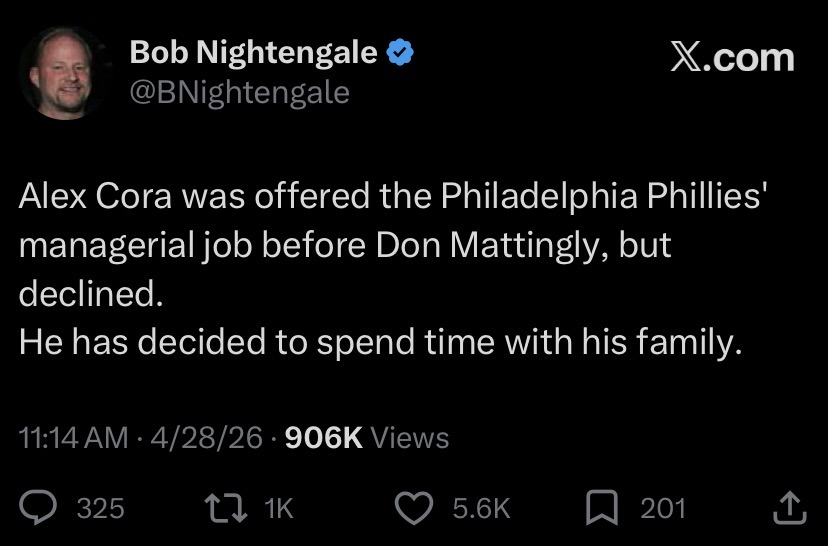Open the Bob Nightengale display name link
828x546 pixels.
pyautogui.click(x=254, y=54)
